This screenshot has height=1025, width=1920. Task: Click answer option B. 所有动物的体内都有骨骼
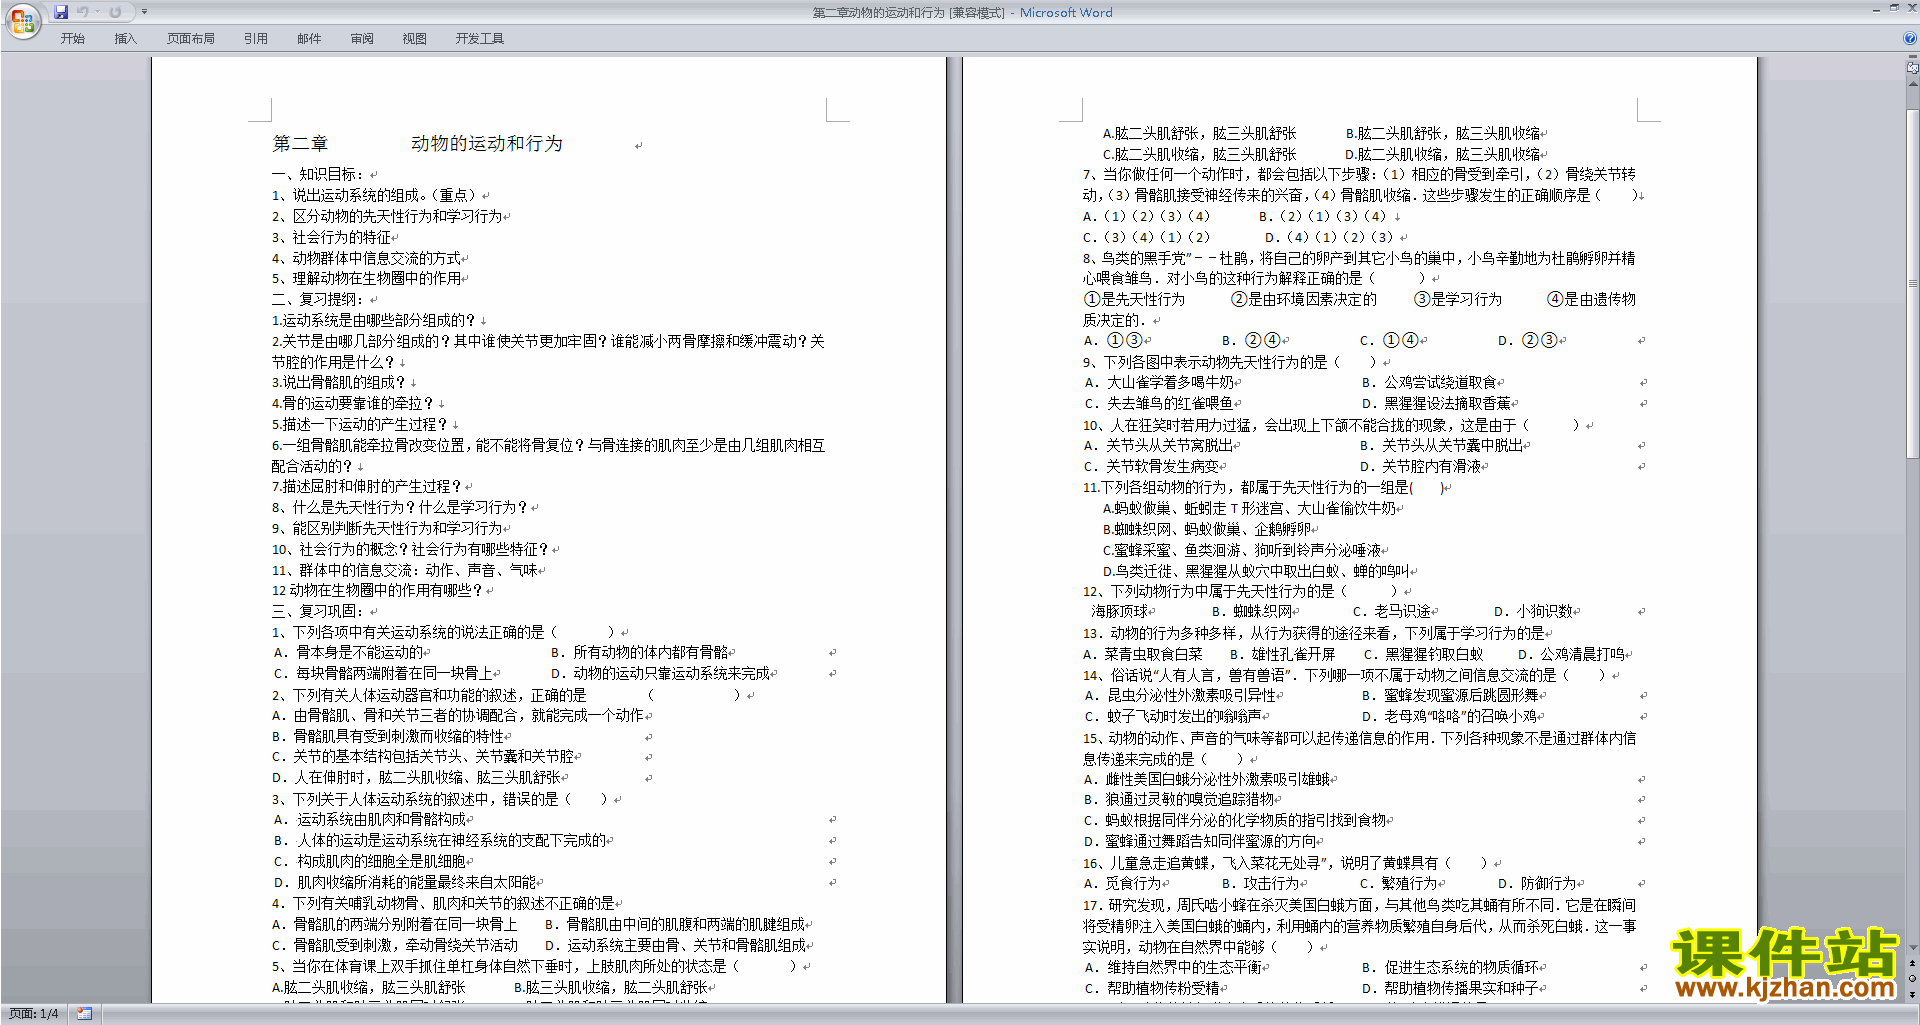point(640,652)
